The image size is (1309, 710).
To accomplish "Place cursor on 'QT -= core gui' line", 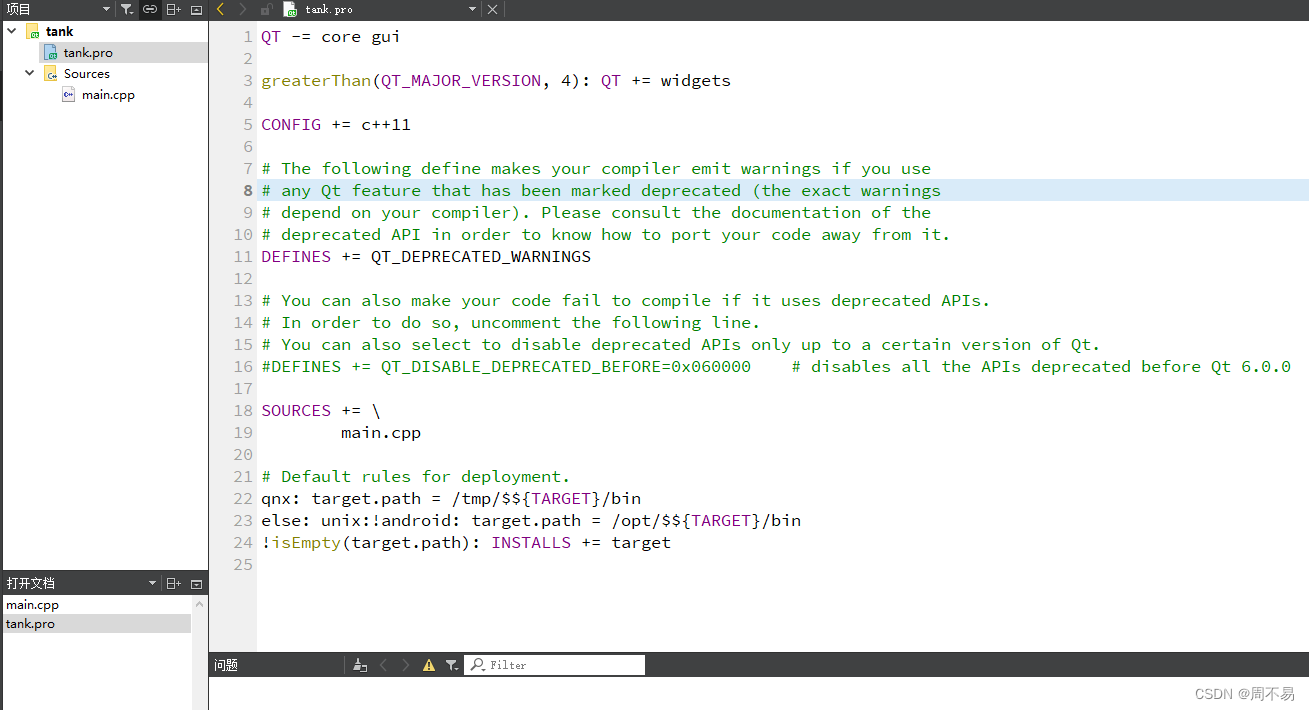I will [x=331, y=37].
